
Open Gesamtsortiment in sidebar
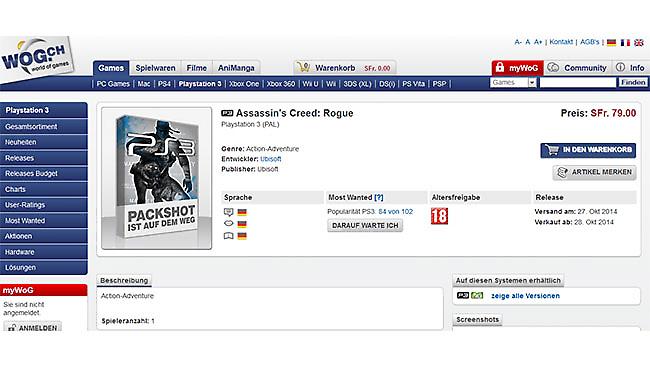pos(44,126)
